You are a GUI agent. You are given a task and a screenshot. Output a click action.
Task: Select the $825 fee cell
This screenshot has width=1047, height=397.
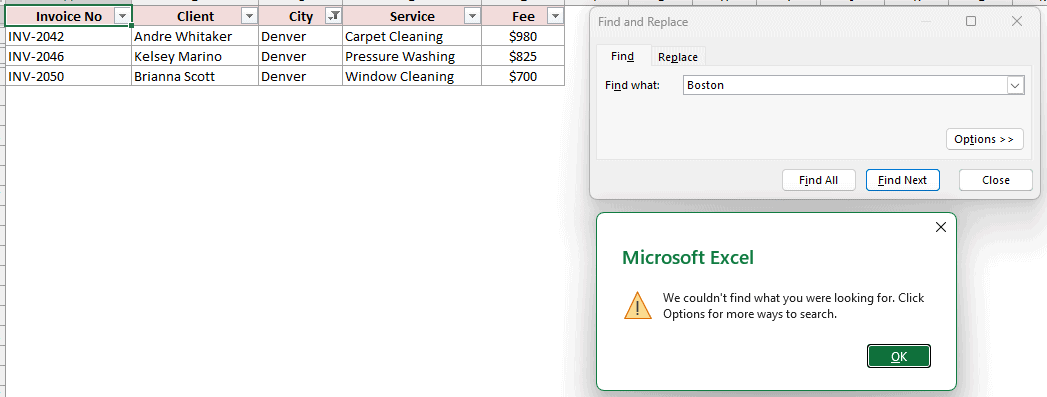[523, 56]
